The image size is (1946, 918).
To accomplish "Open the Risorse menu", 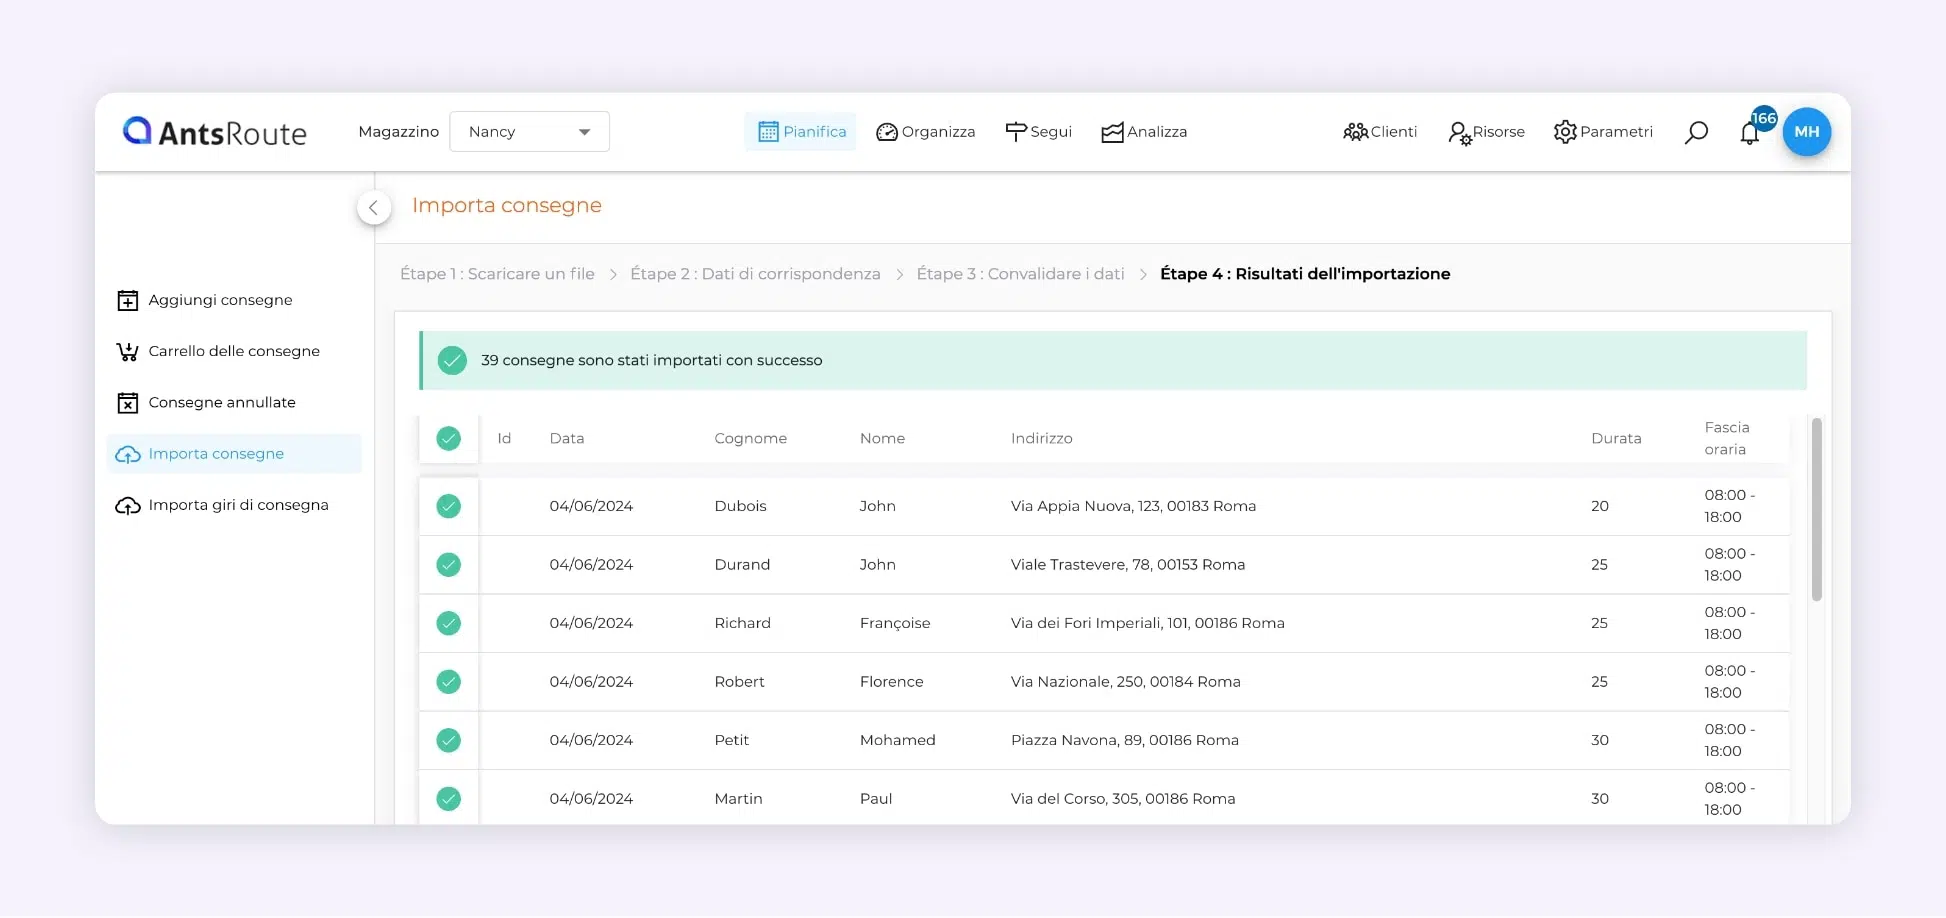I will coord(1486,132).
